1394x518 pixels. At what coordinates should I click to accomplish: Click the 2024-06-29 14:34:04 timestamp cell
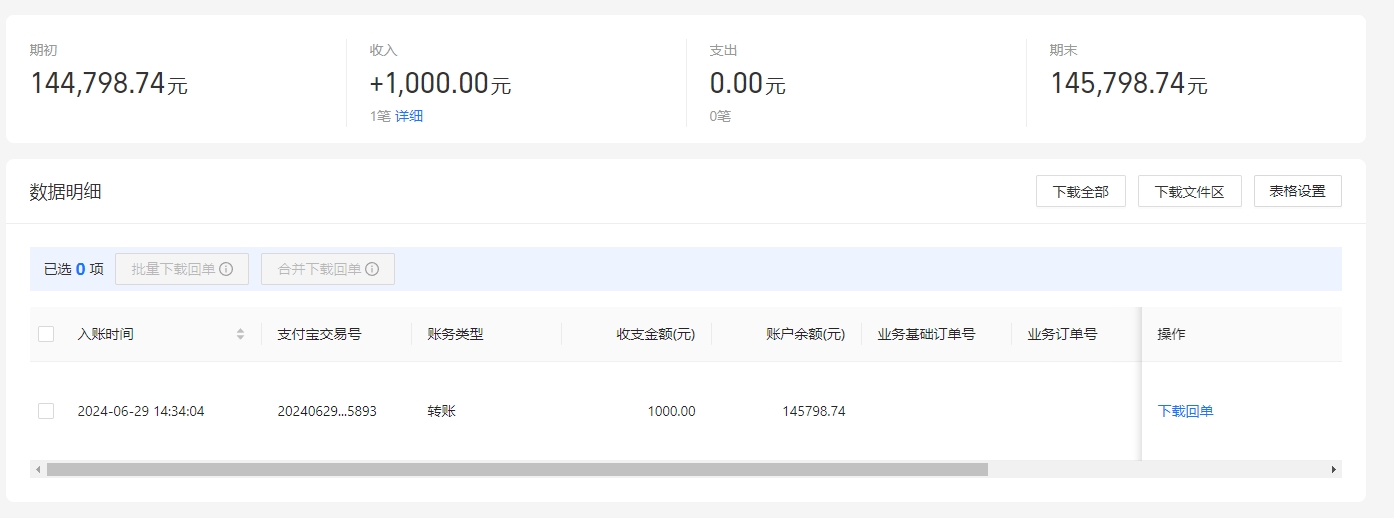[x=141, y=411]
